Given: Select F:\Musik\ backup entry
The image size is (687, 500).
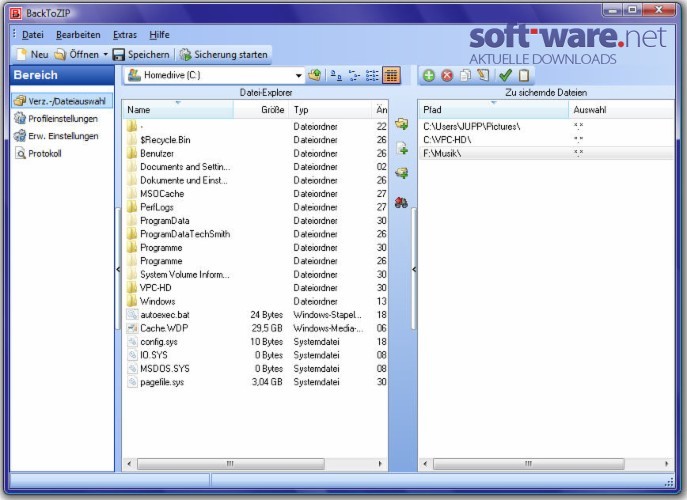Looking at the screenshot, I should click(546, 153).
